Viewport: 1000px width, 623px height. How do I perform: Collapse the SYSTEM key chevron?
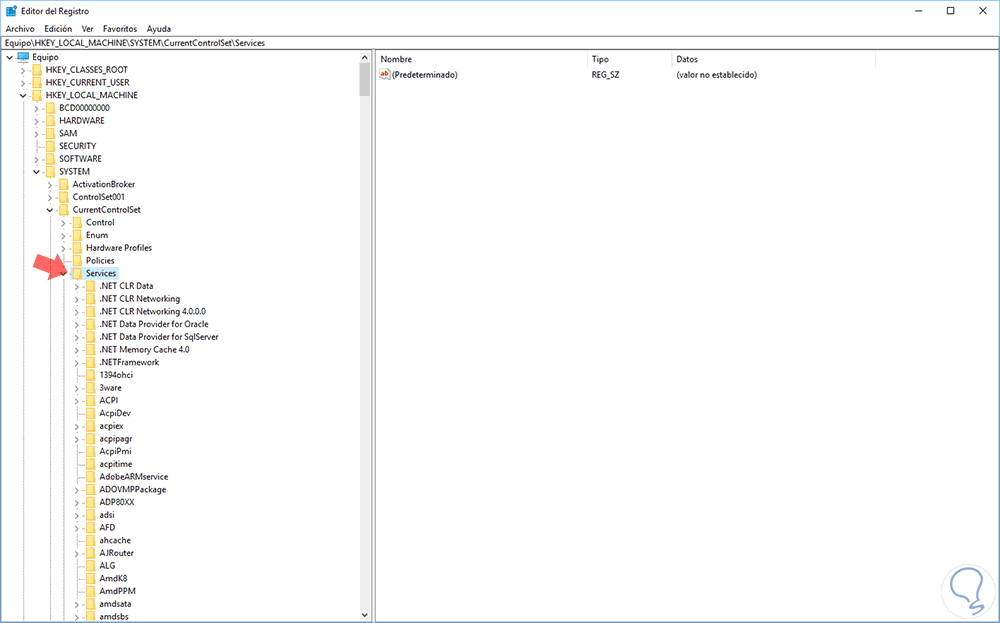pos(36,172)
